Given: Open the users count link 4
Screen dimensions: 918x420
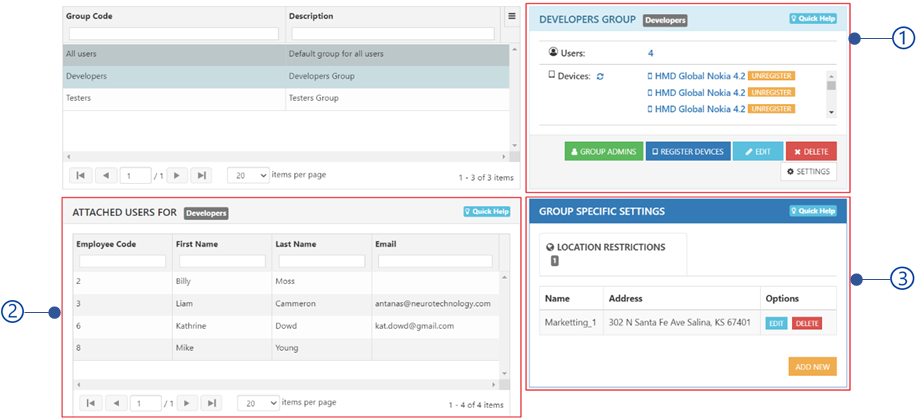Looking at the screenshot, I should 650,53.
